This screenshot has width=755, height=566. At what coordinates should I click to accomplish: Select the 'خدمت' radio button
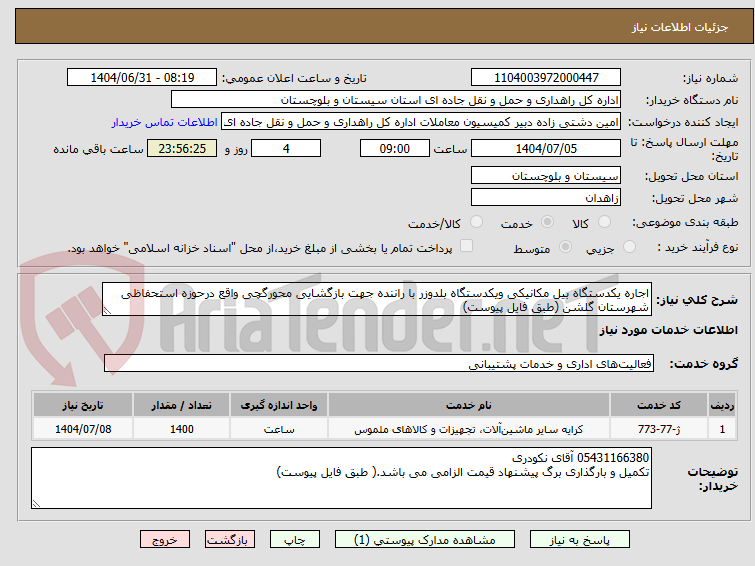click(x=547, y=222)
